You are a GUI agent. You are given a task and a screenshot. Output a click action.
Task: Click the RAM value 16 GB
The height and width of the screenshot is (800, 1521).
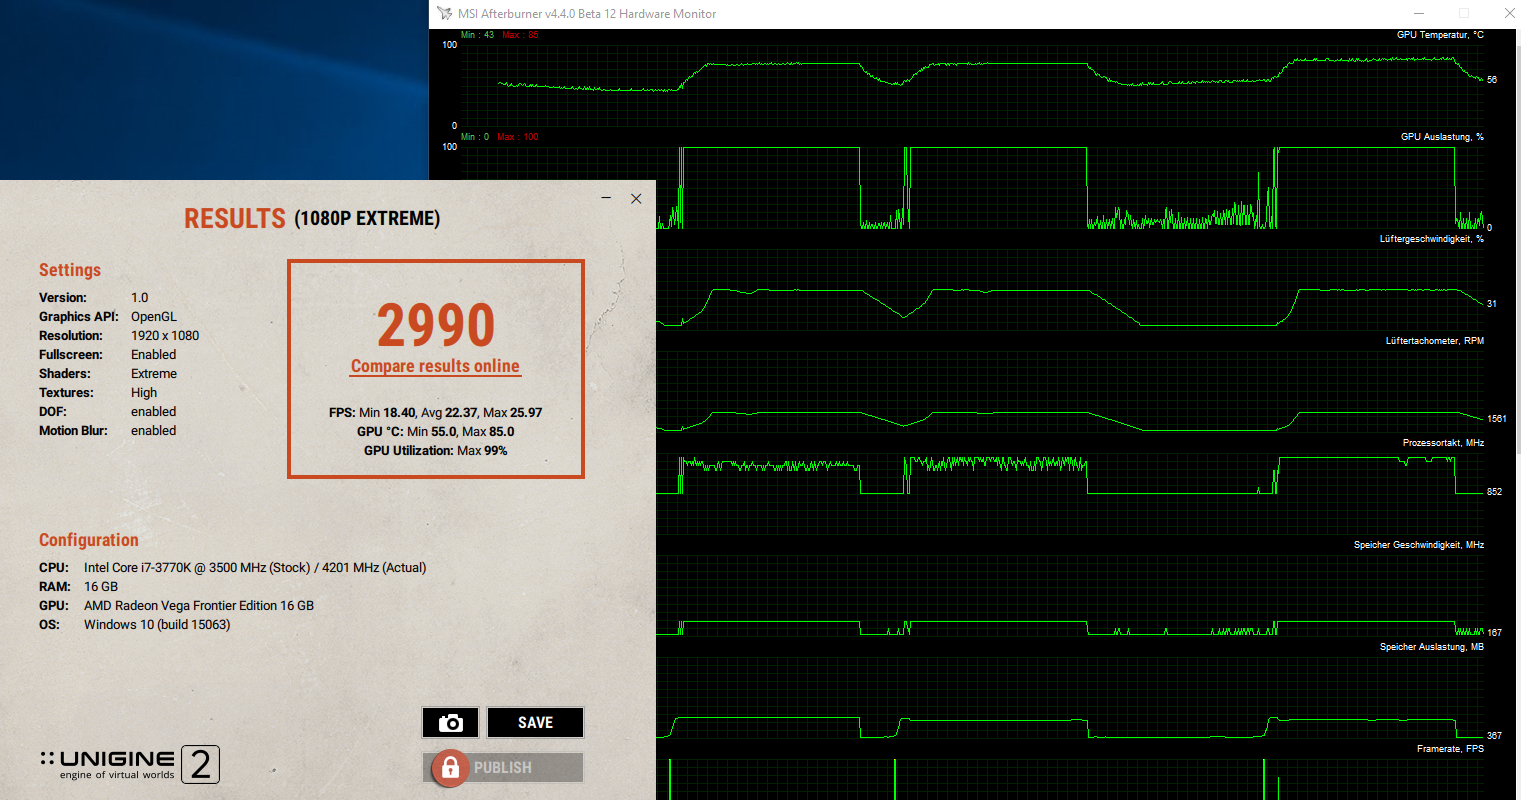click(101, 587)
